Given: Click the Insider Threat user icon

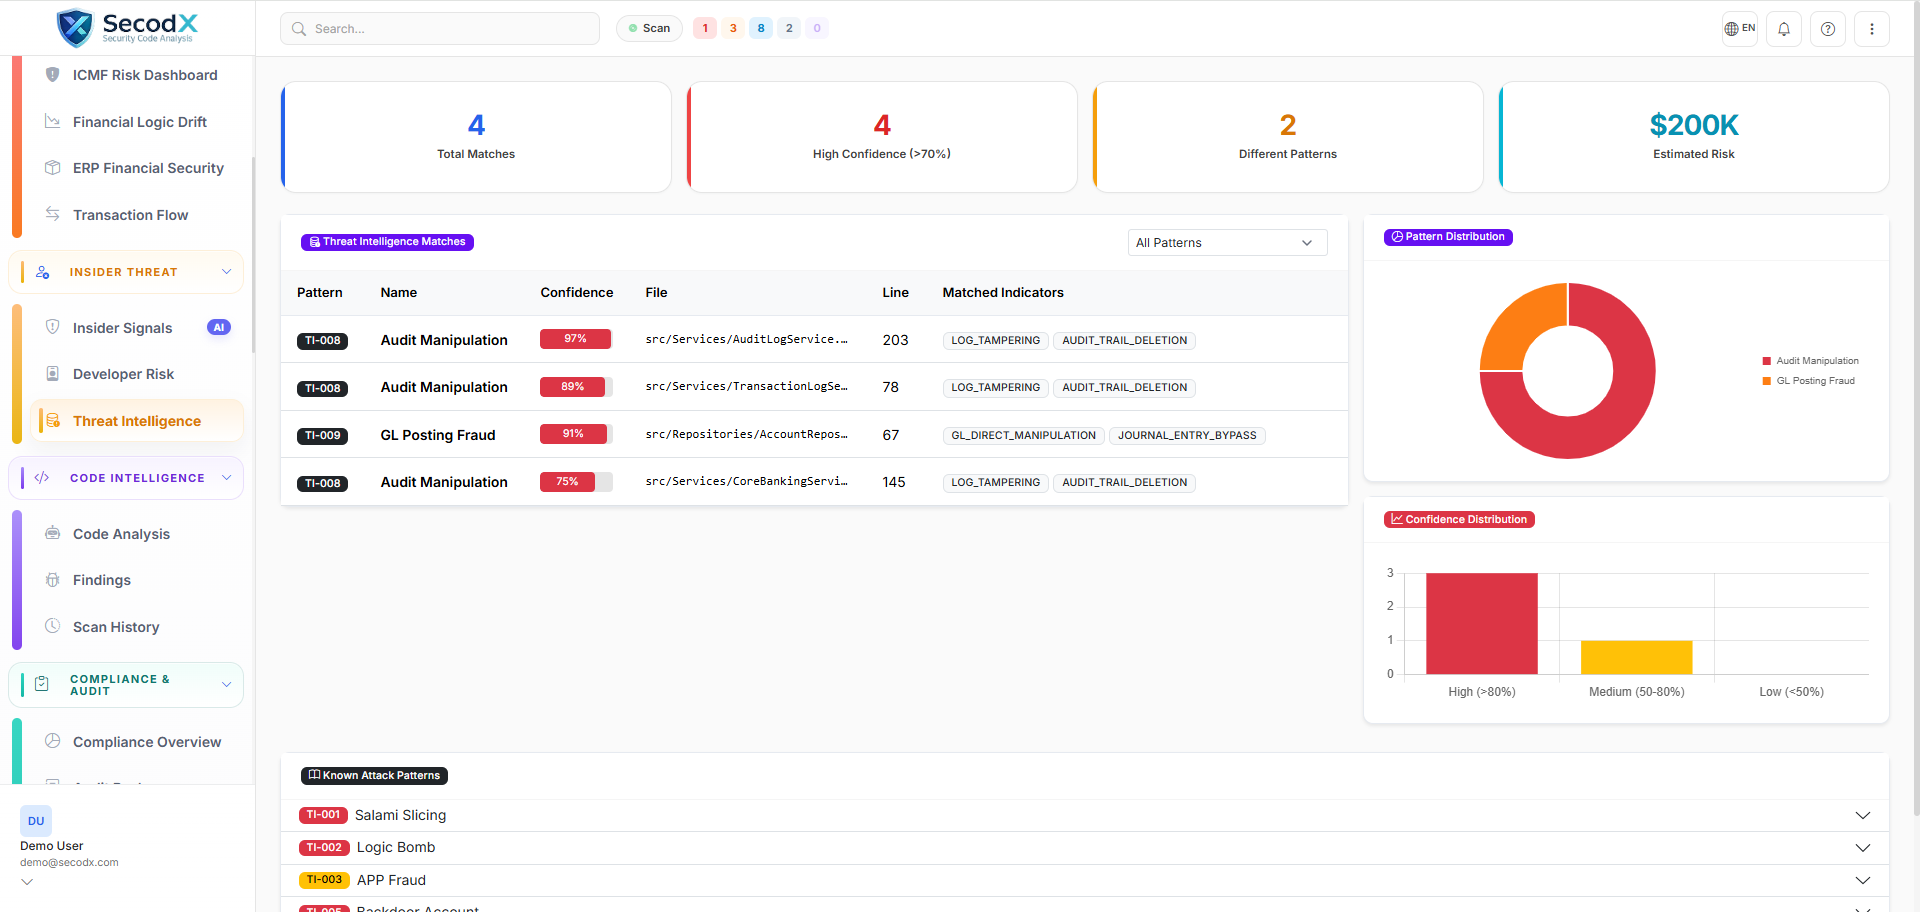Looking at the screenshot, I should [x=42, y=272].
